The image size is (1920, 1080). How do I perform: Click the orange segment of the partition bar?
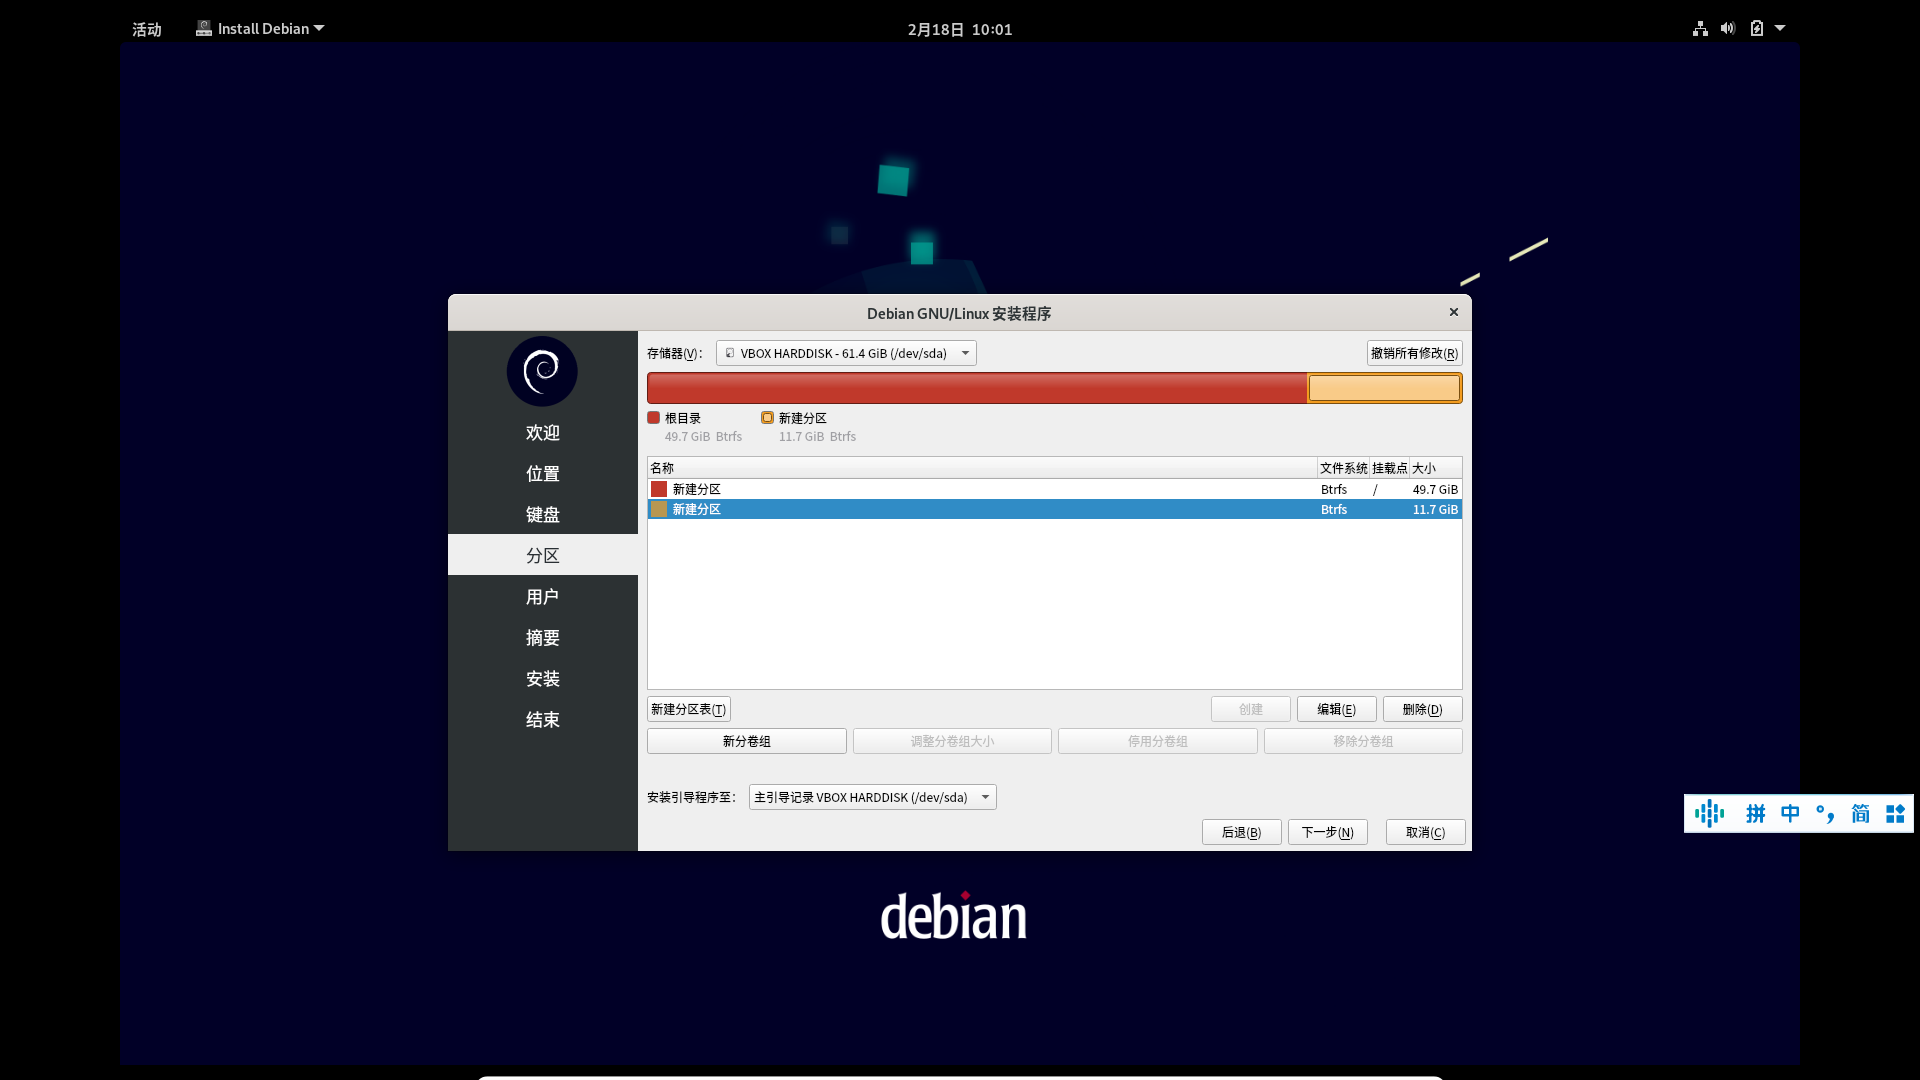click(1384, 388)
